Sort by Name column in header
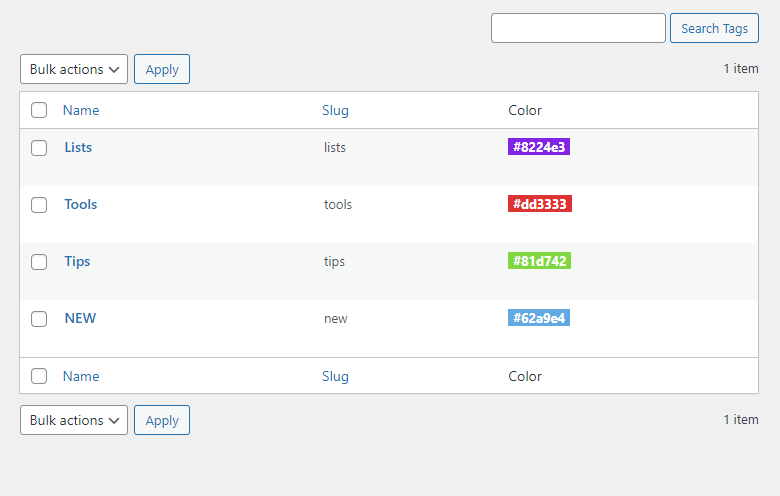 [81, 111]
